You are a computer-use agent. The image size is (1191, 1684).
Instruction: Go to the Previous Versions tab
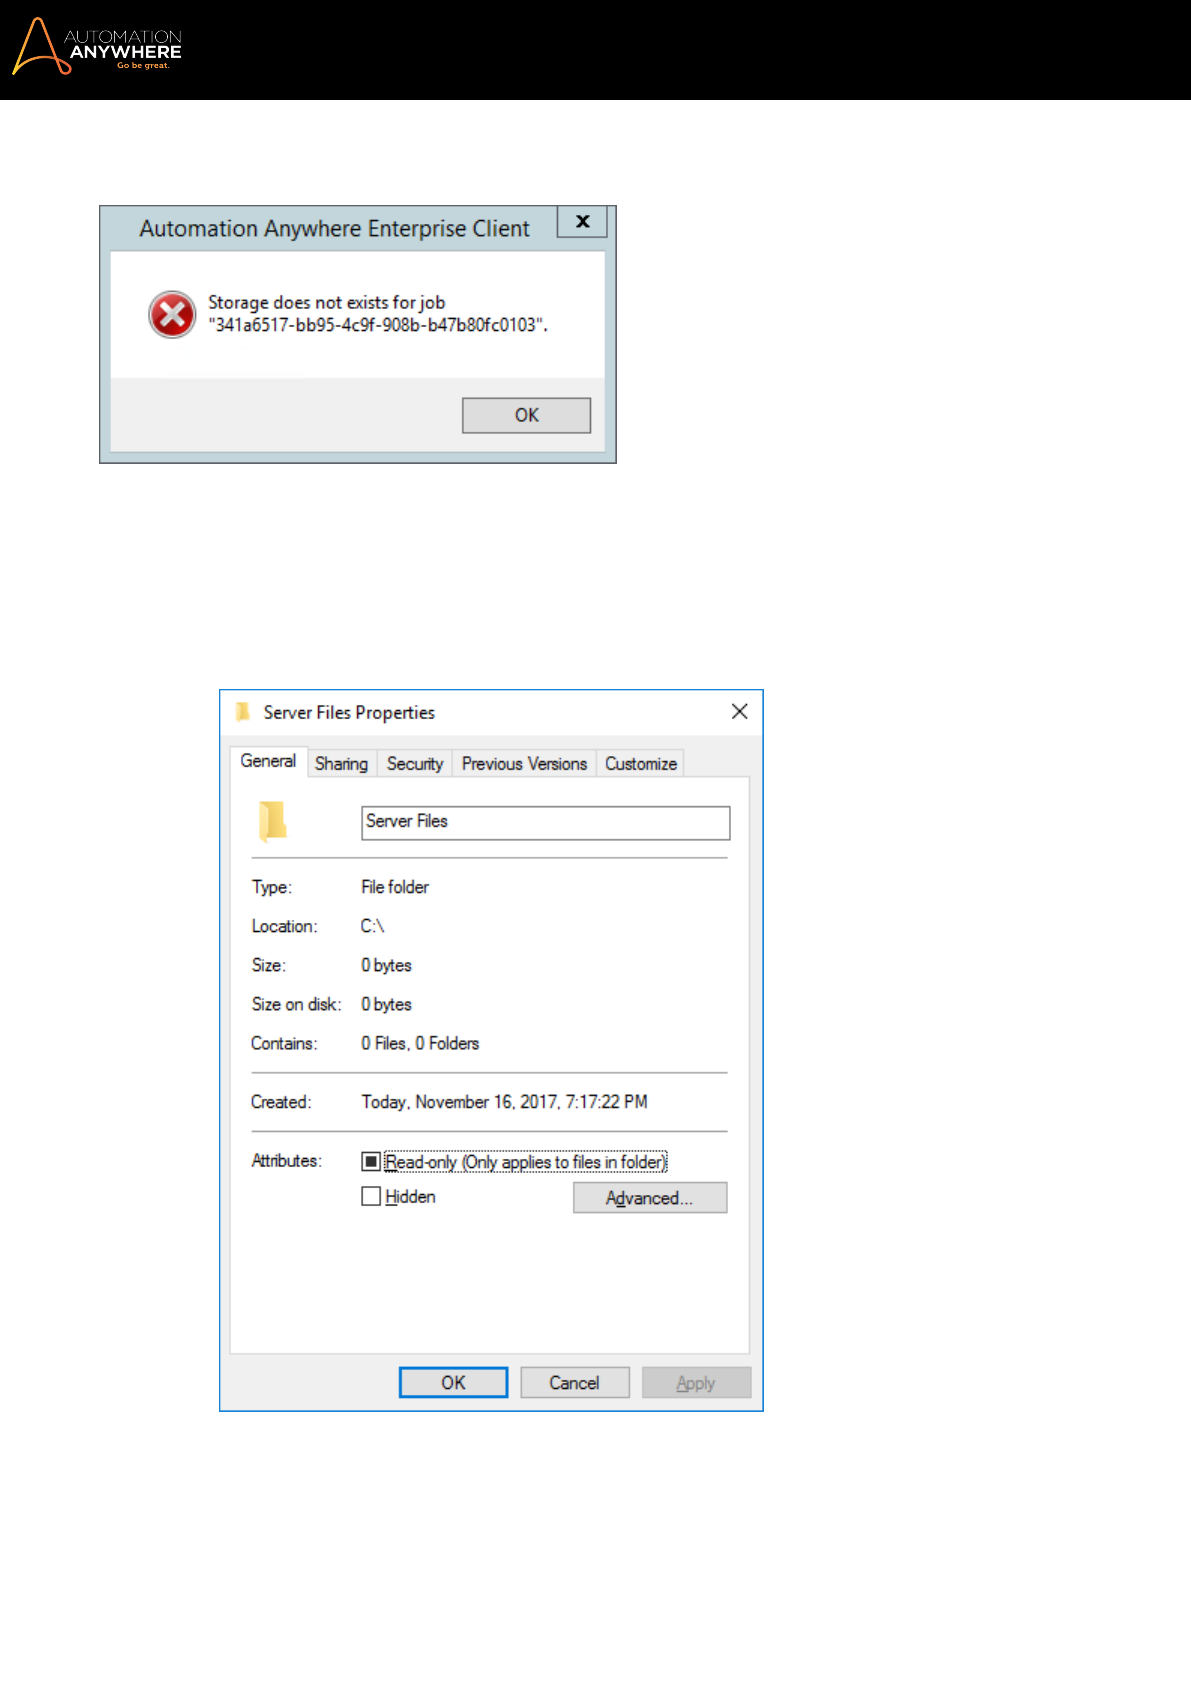(x=524, y=763)
